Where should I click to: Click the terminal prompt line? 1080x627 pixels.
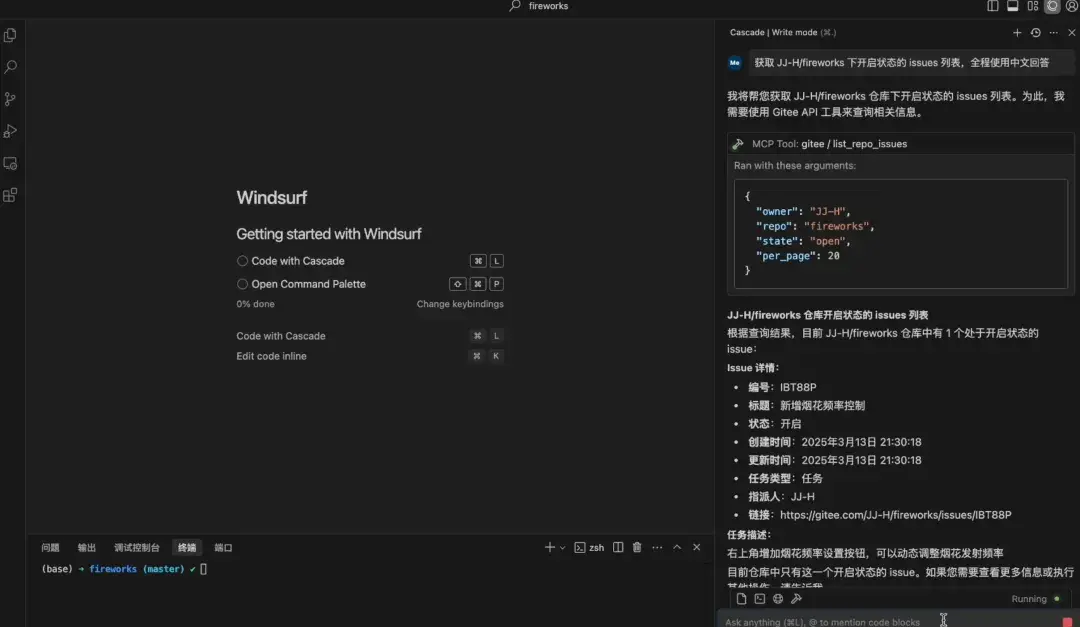click(x=124, y=569)
